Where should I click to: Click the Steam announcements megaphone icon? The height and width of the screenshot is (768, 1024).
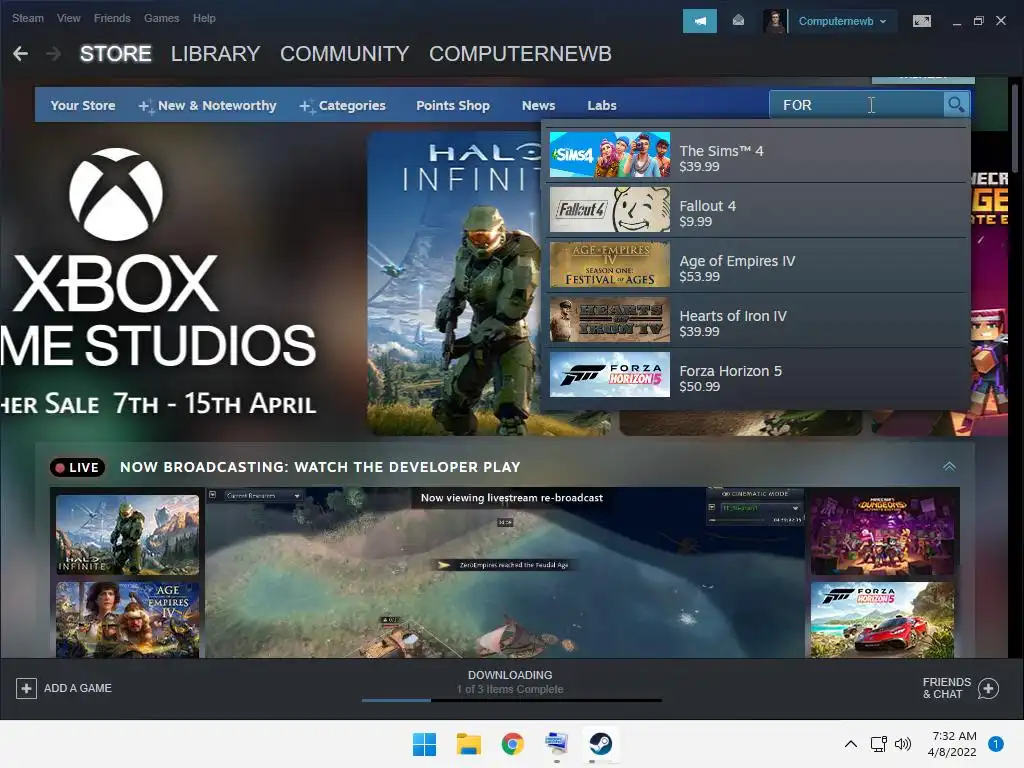pos(699,21)
